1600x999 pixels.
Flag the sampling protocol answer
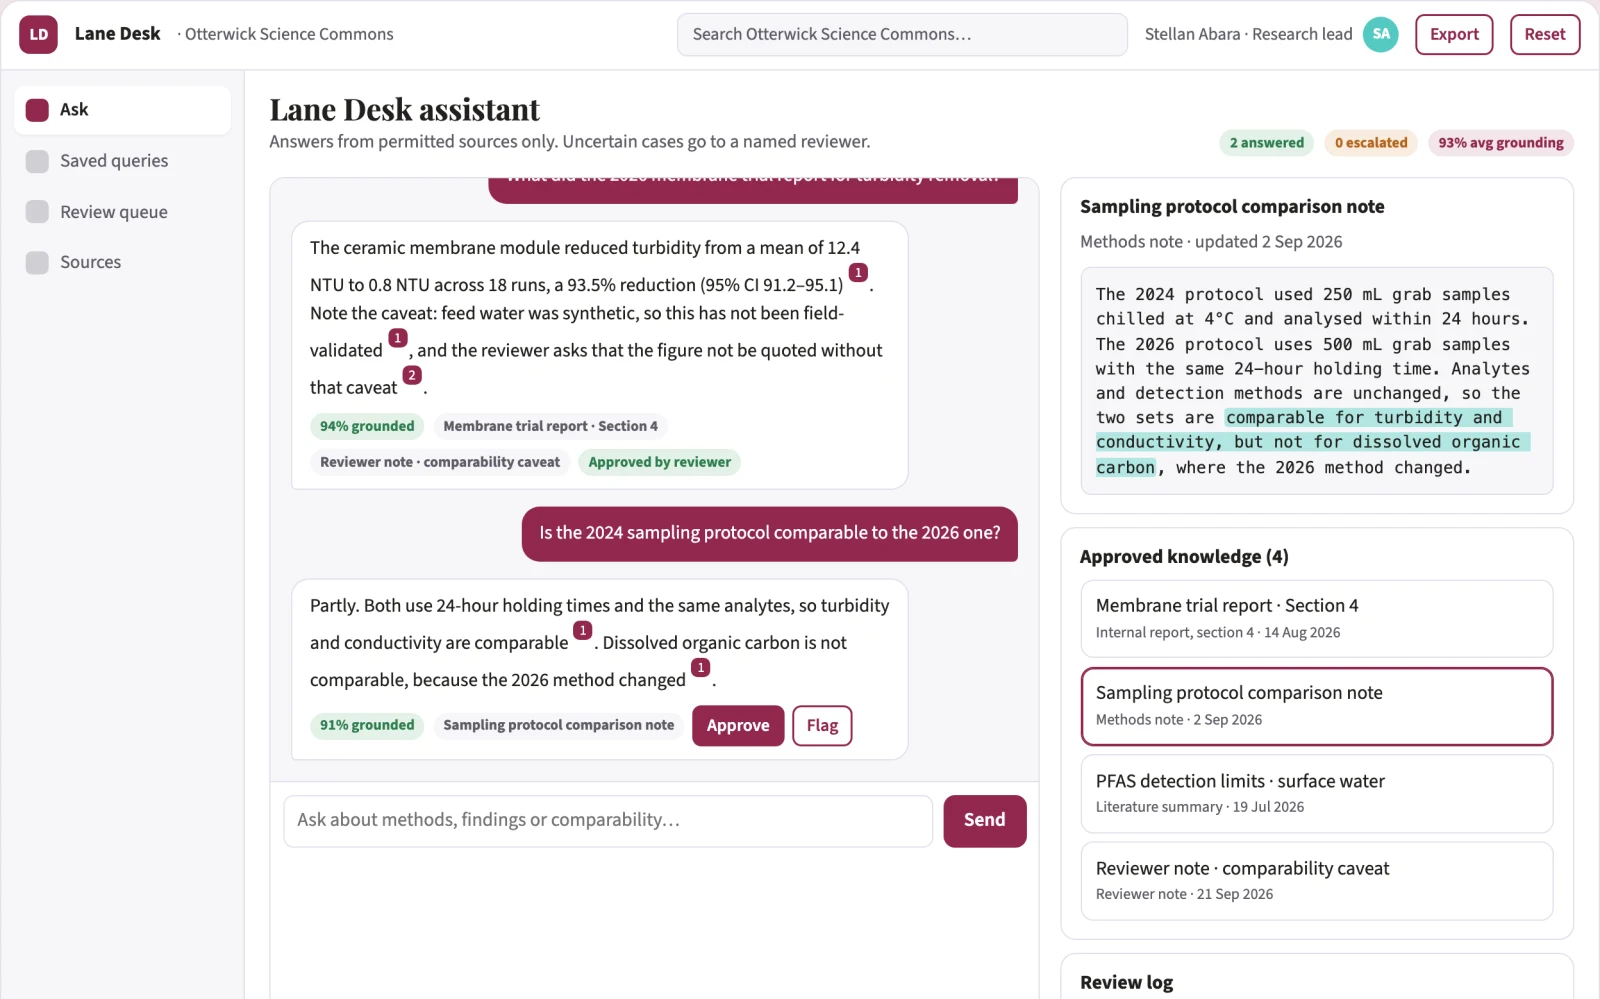[822, 726]
